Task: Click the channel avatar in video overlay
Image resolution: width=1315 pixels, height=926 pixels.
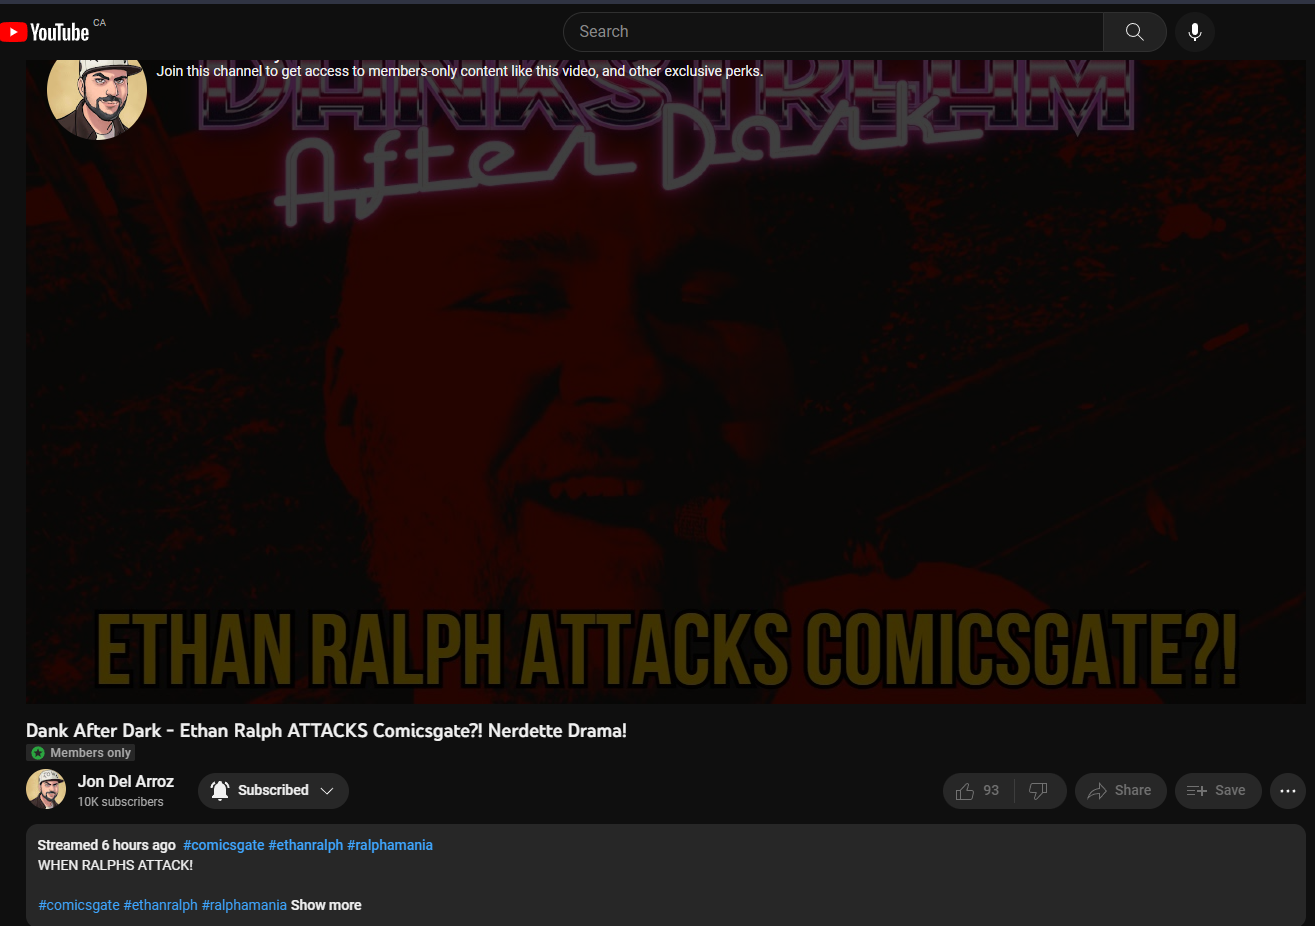Action: point(97,92)
